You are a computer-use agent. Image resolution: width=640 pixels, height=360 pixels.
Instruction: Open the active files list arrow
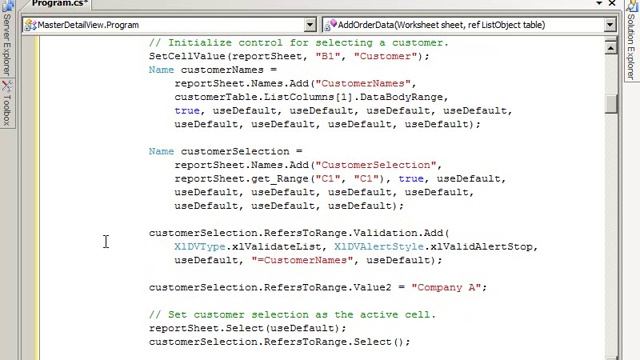[x=599, y=3]
